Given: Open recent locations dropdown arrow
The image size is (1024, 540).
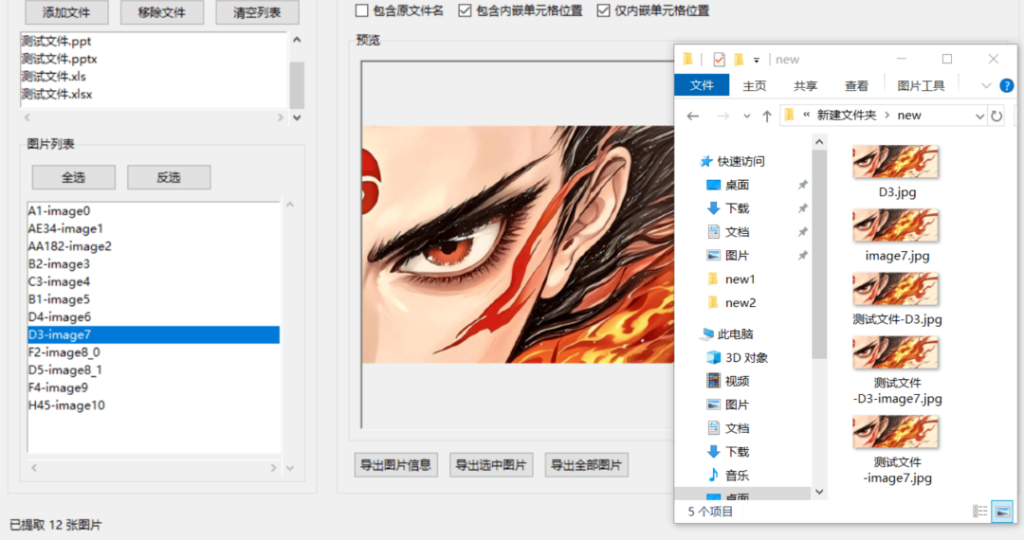Looking at the screenshot, I should coord(746,116).
